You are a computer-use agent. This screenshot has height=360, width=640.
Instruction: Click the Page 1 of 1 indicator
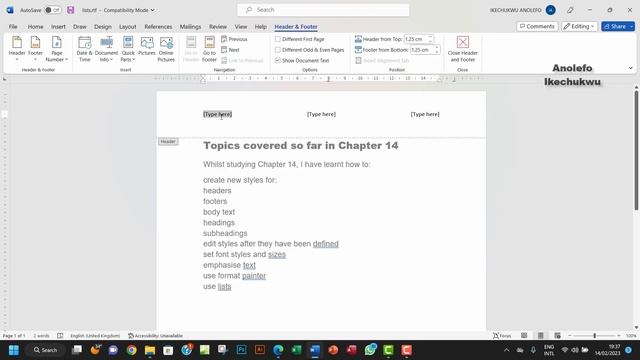(14, 336)
